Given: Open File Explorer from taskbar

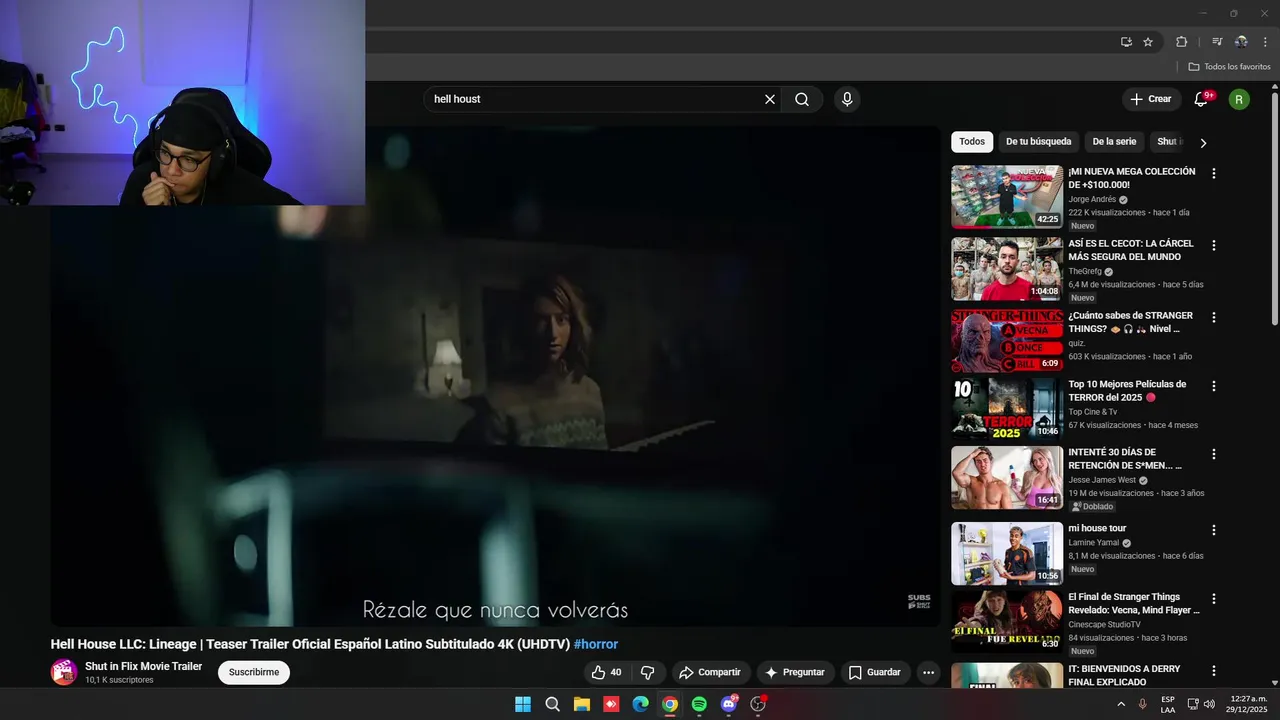Looking at the screenshot, I should [x=582, y=704].
